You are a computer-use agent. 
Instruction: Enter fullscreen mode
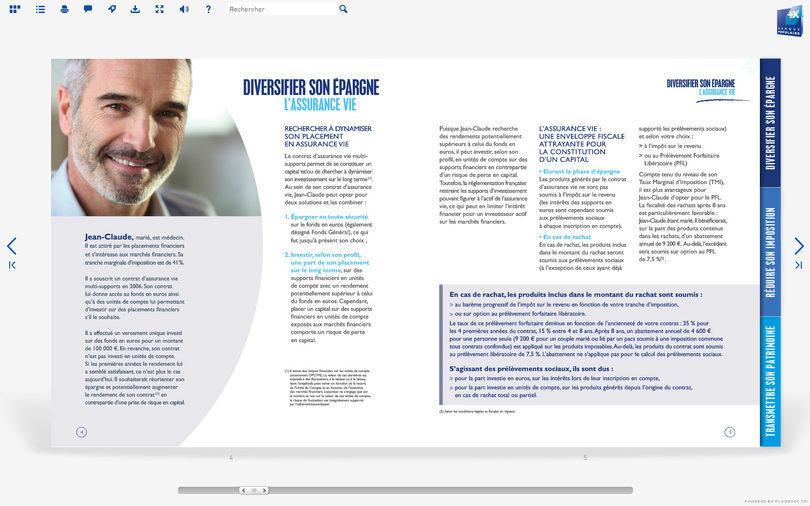click(160, 9)
